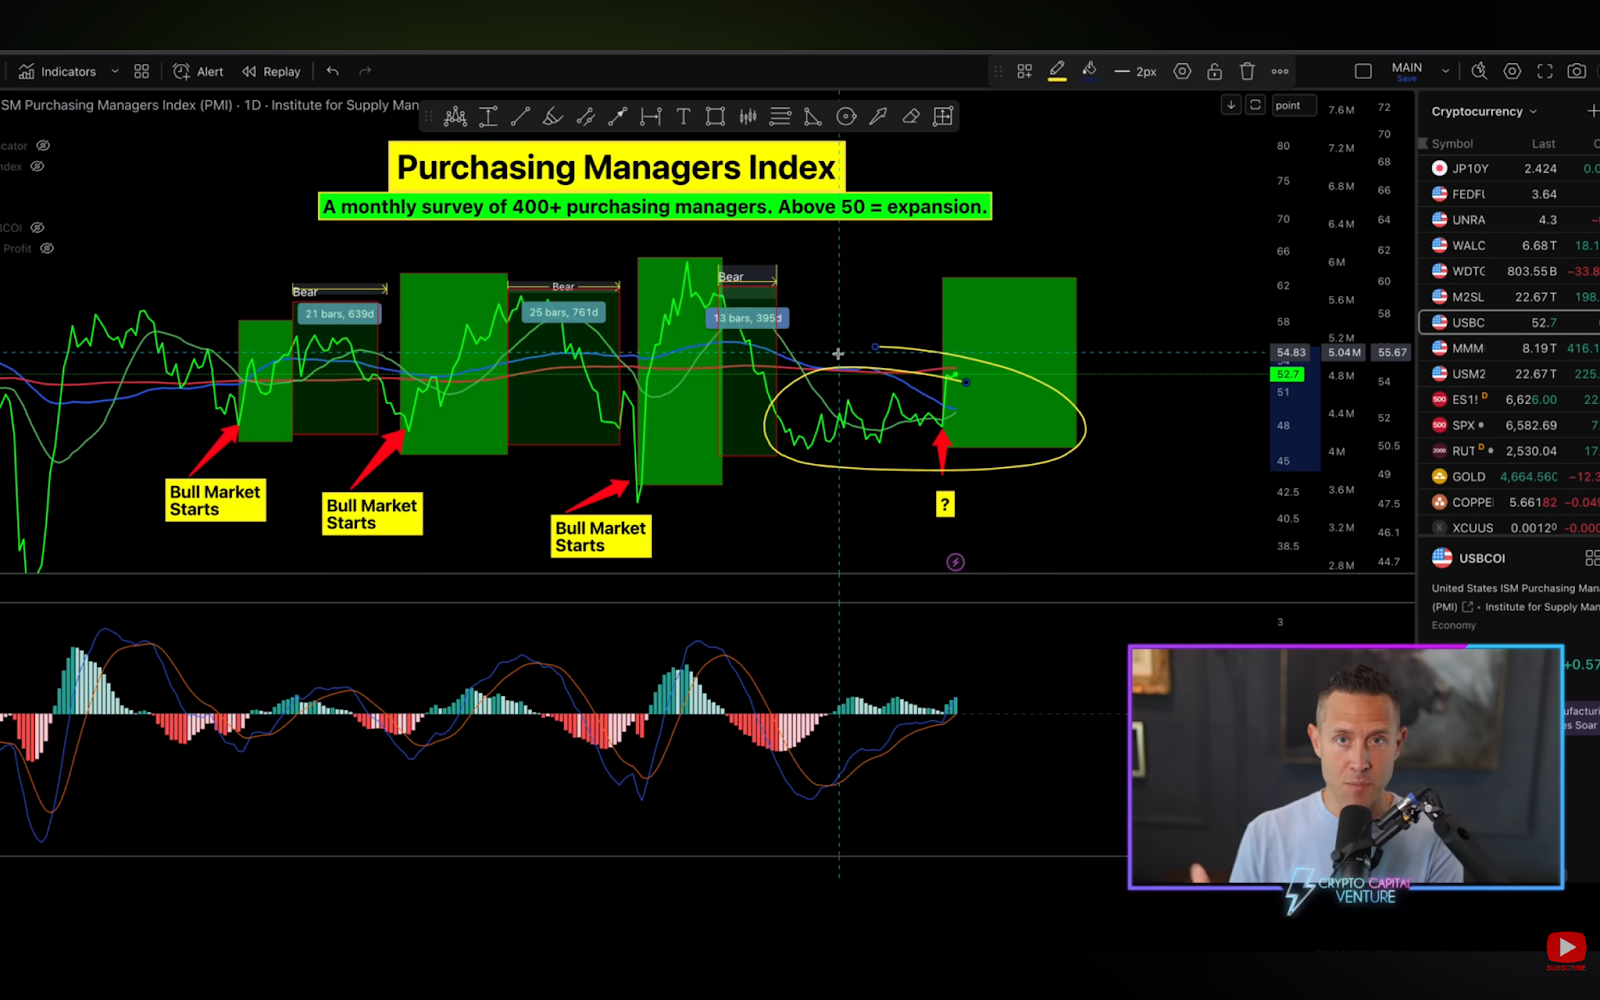Open the MAIN layout dropdown arrow
This screenshot has height=1000, width=1600.
(x=1445, y=72)
